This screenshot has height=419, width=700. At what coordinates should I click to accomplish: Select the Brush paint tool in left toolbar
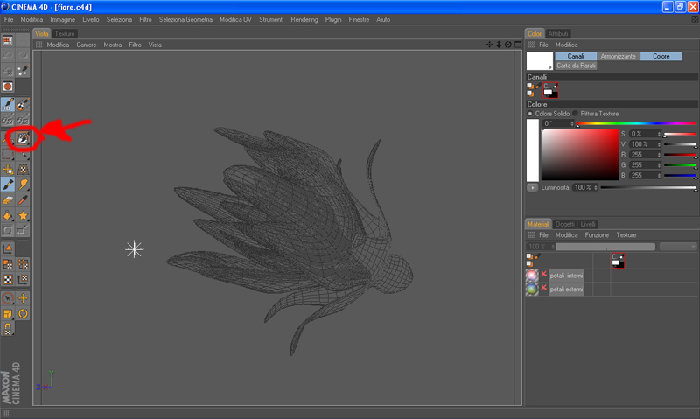point(8,184)
